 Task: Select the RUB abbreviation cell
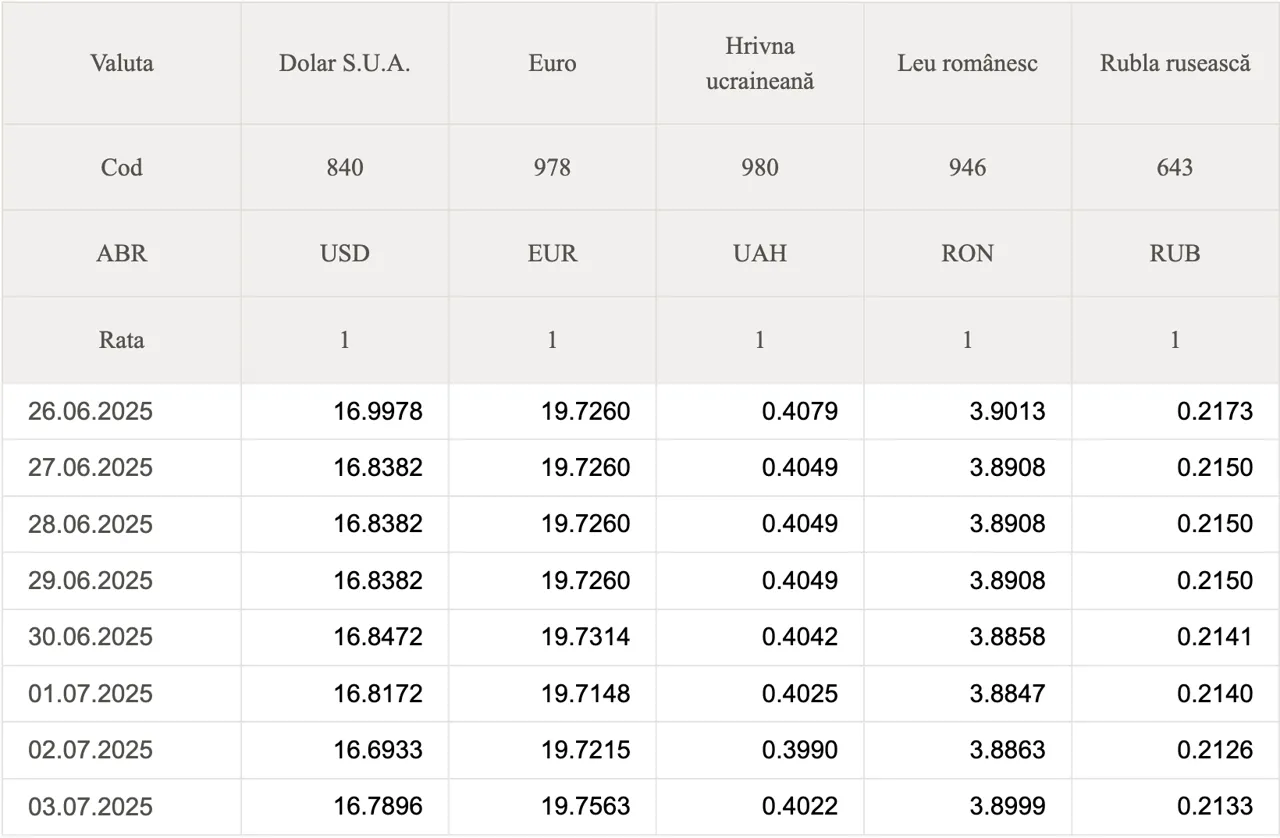point(1175,253)
